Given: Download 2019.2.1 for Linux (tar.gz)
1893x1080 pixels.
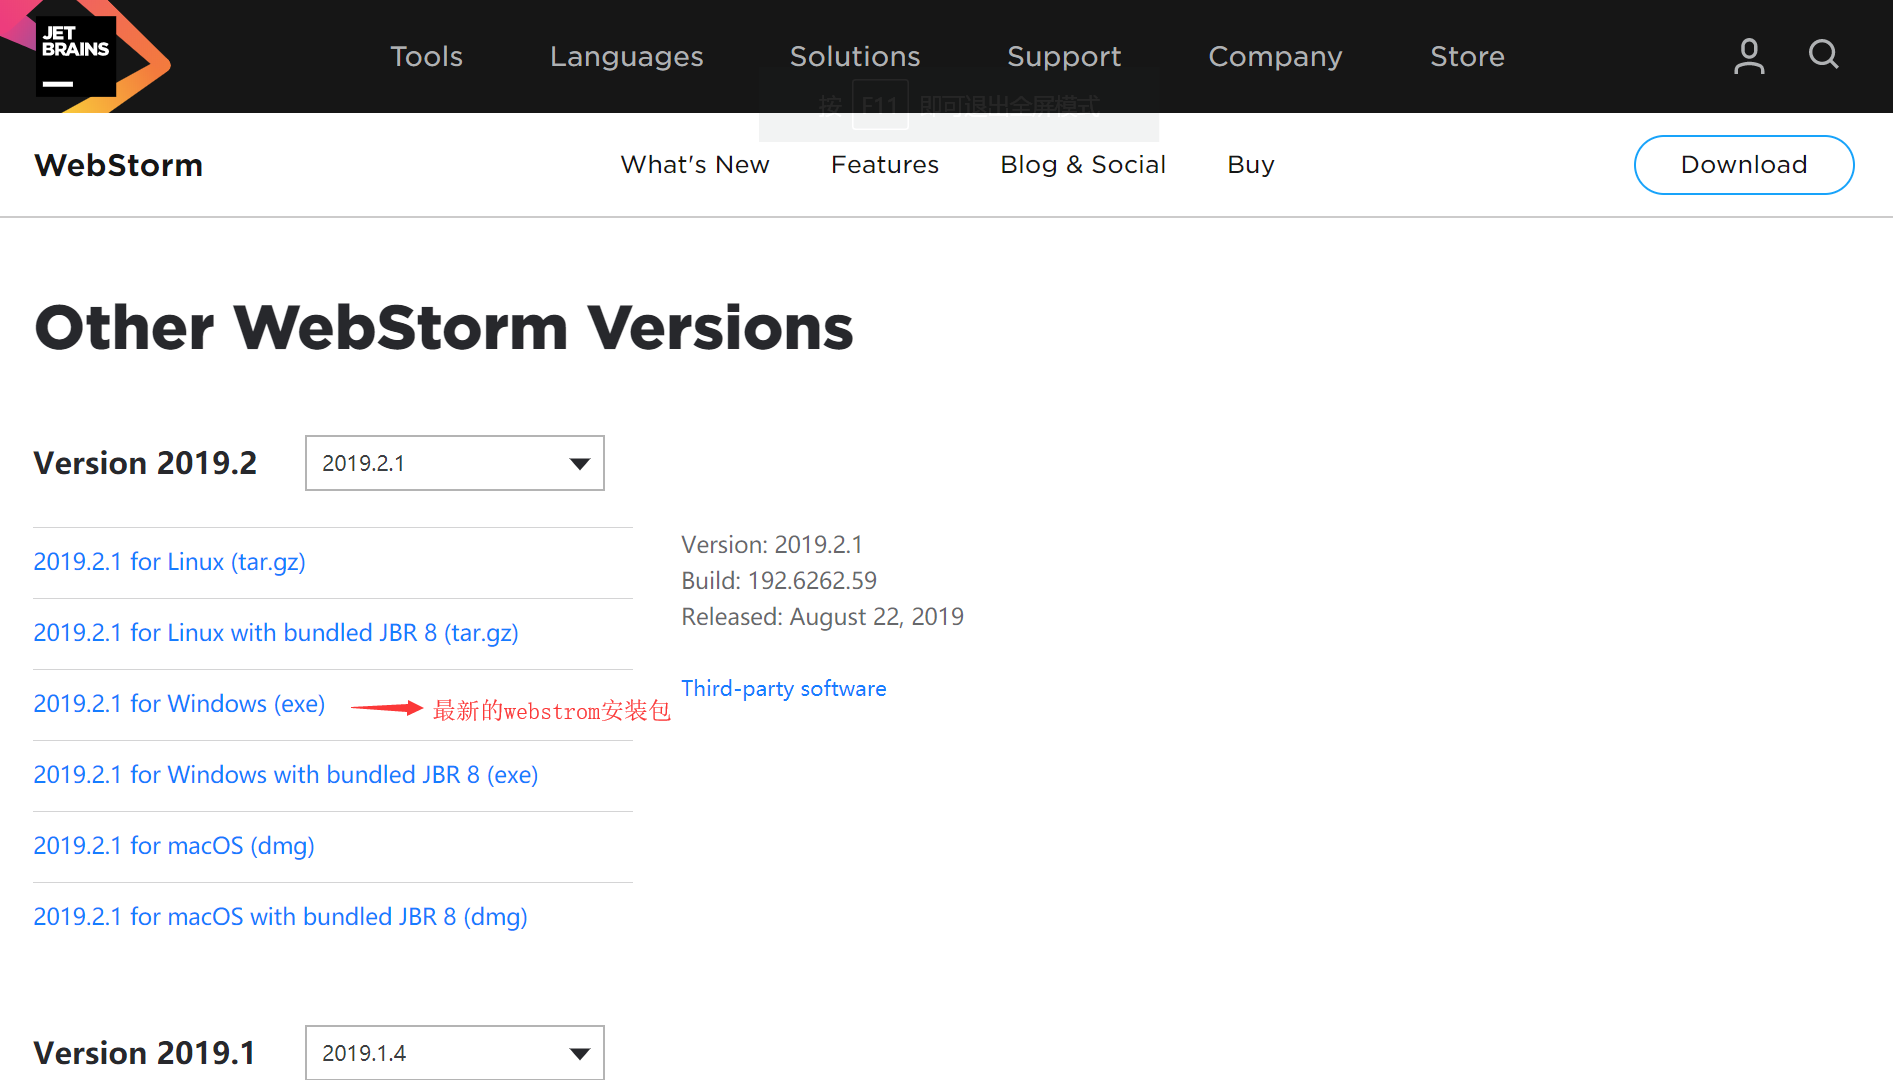Looking at the screenshot, I should click(169, 562).
